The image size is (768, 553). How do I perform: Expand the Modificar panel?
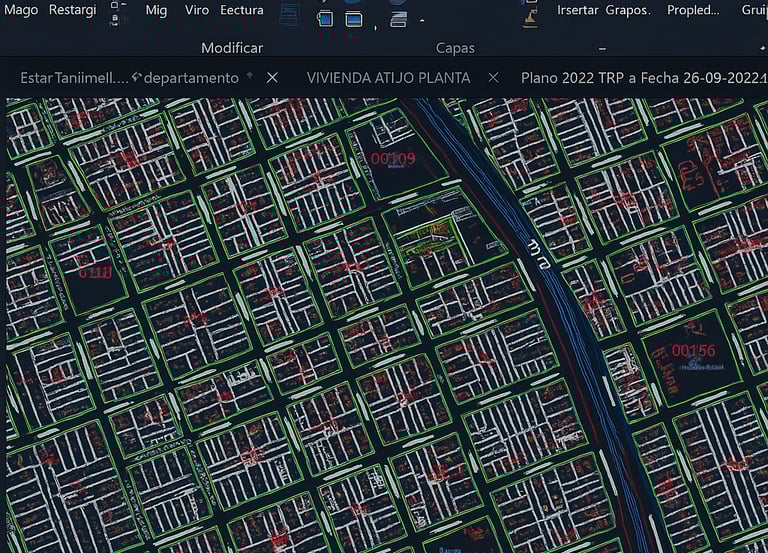[x=232, y=48]
